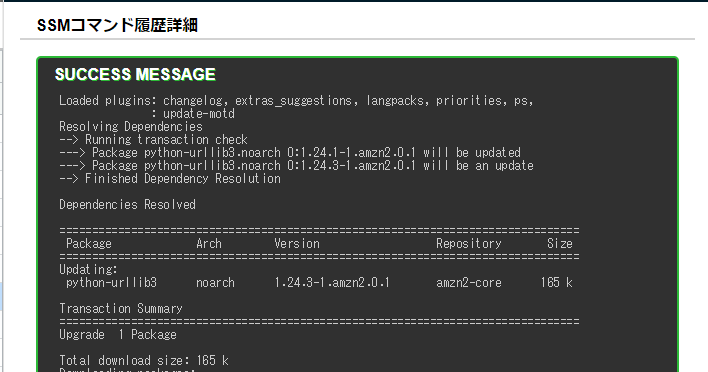
Task: Click 'Upgrade 1 Package' line
Action: 118,335
